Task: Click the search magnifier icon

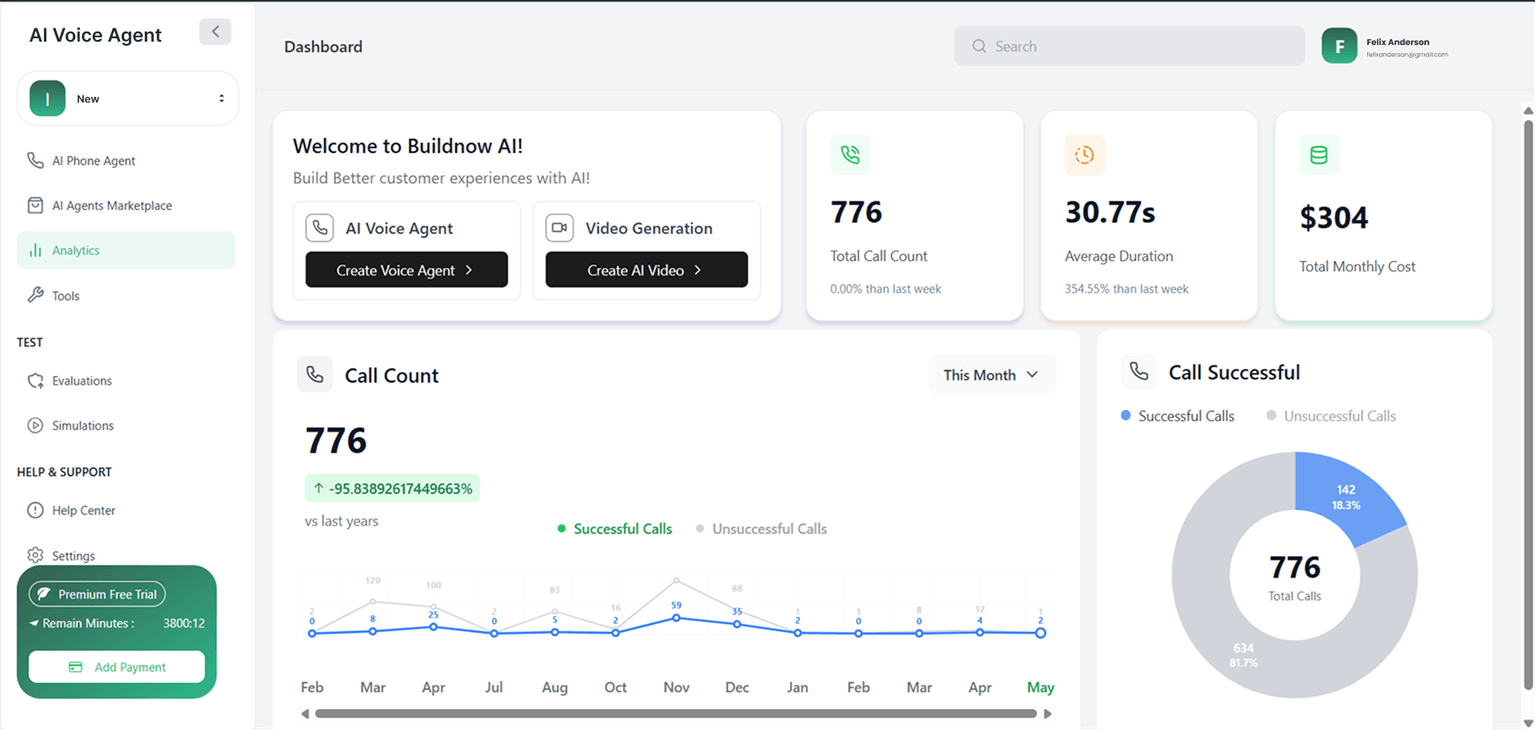Action: tap(979, 46)
